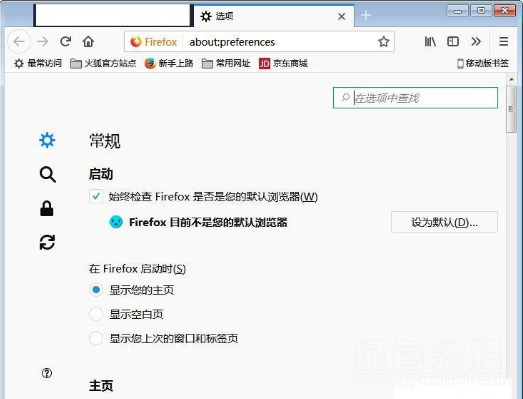Bookmark this page with the star
523x399 pixels.
click(x=384, y=42)
